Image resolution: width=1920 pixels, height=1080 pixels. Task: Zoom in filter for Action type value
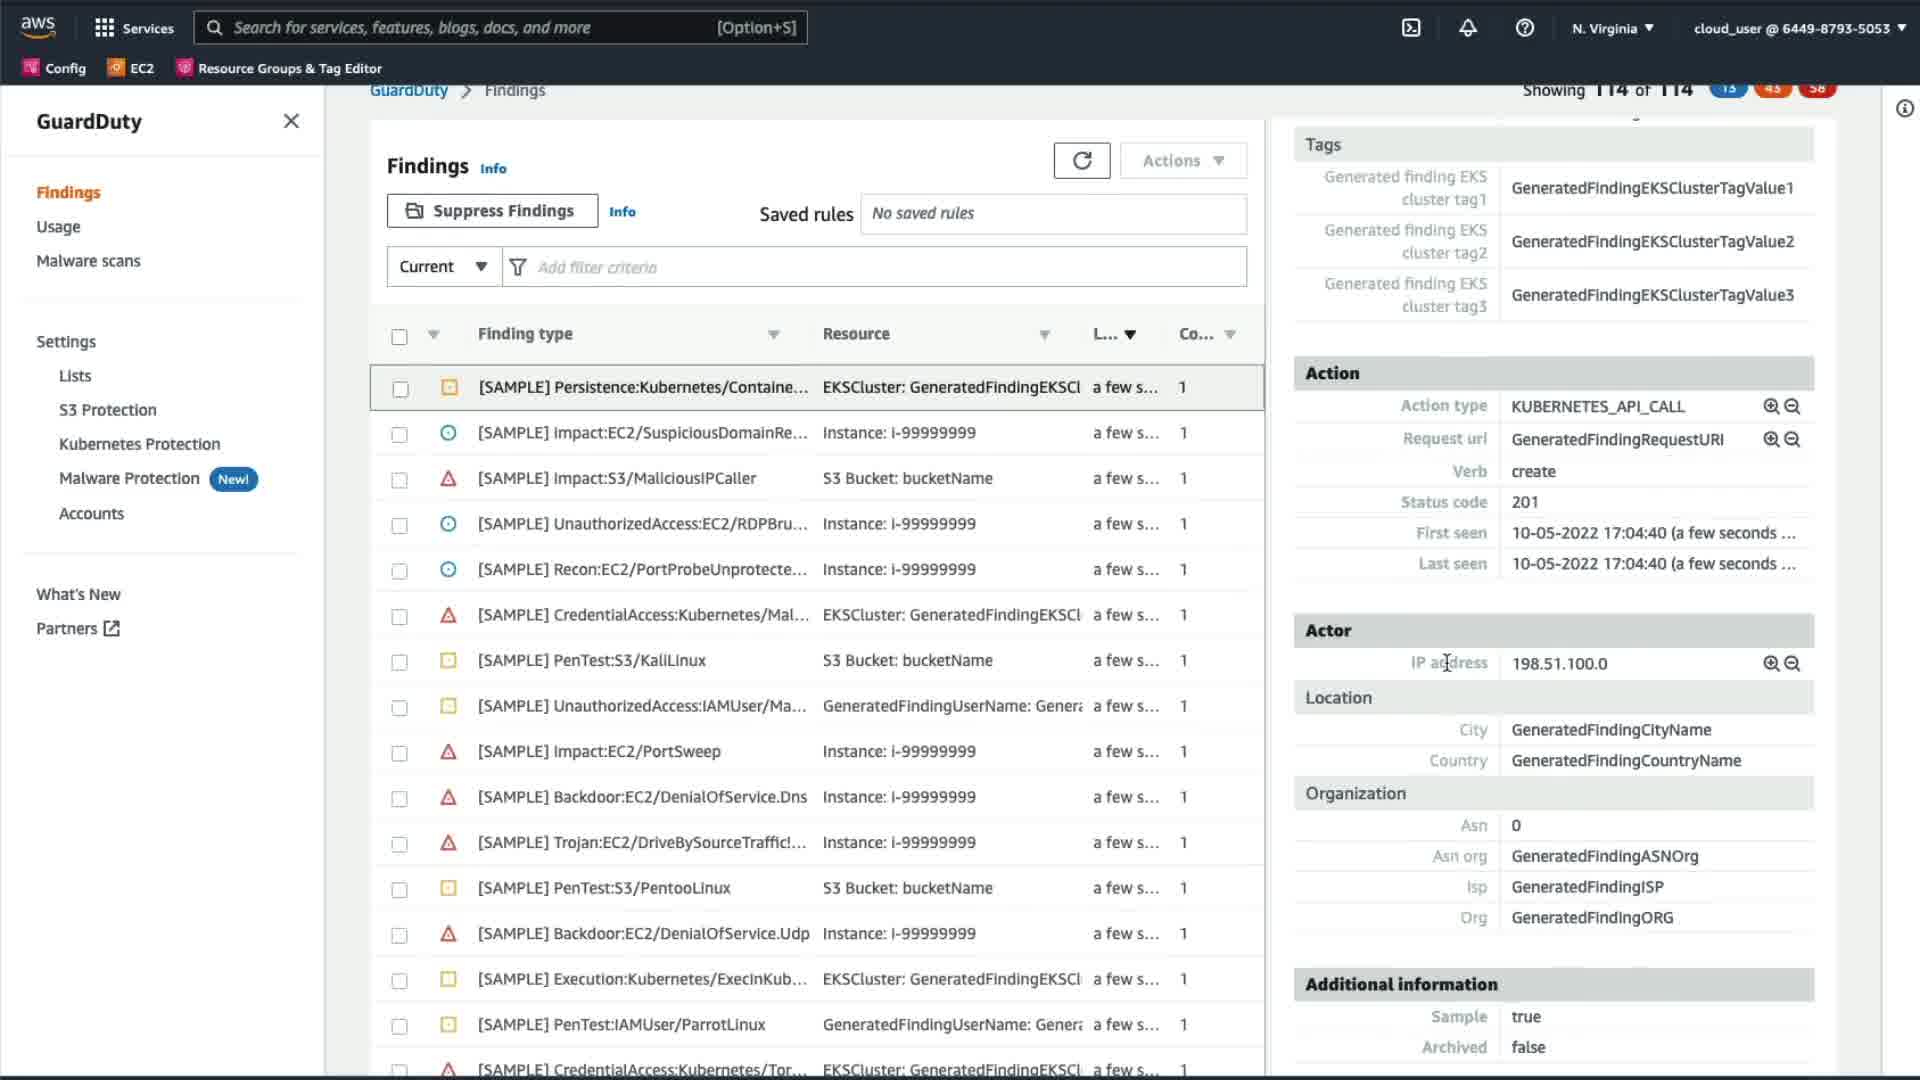[x=1771, y=406]
